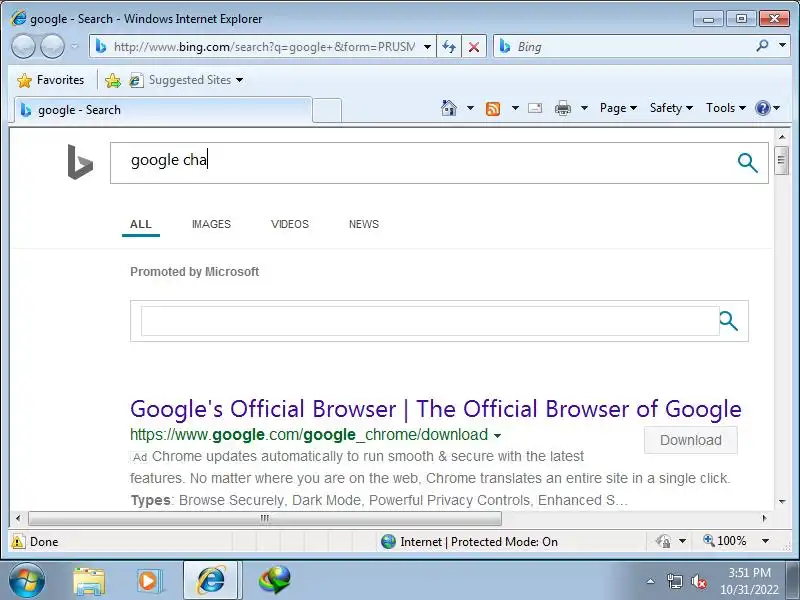Image resolution: width=800 pixels, height=600 pixels.
Task: Click the Home icon in command bar
Action: (449, 108)
